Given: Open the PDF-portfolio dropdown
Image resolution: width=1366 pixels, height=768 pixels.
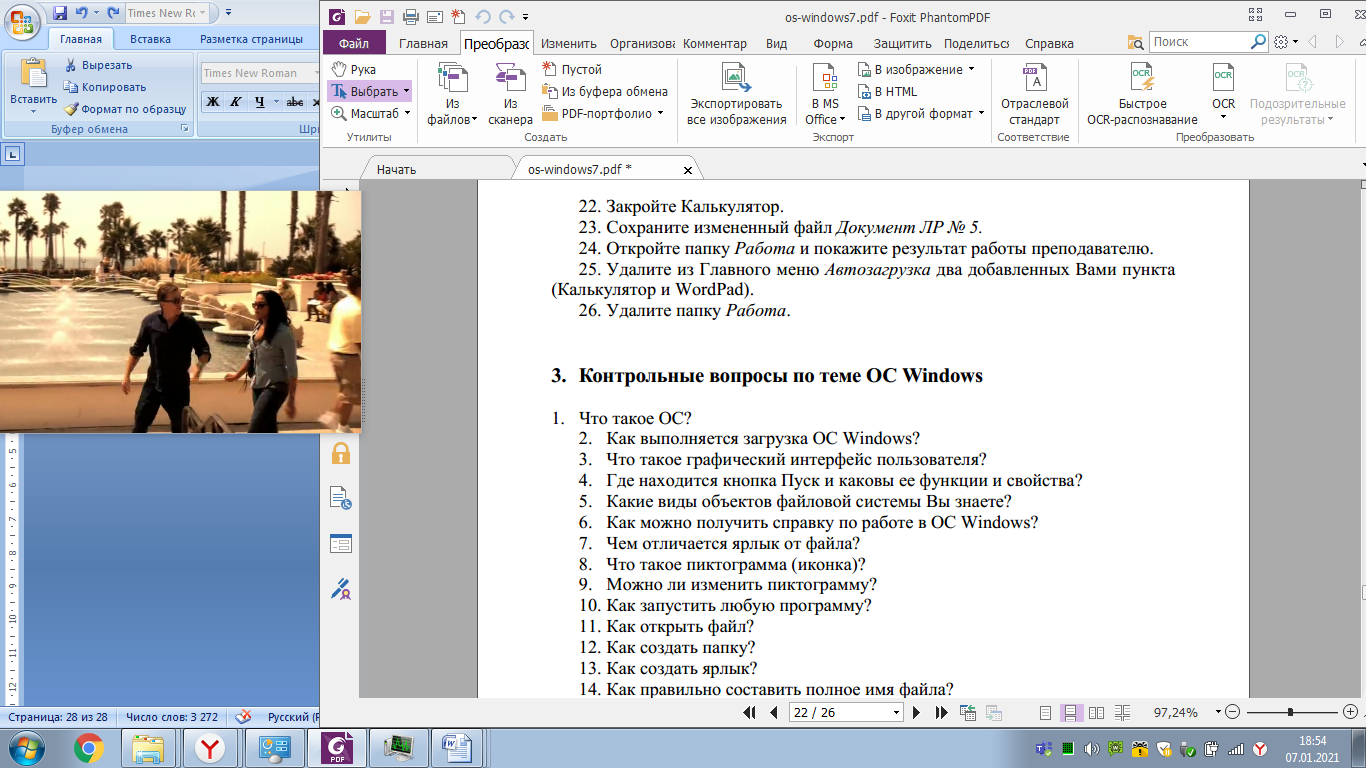Looking at the screenshot, I should [x=661, y=113].
